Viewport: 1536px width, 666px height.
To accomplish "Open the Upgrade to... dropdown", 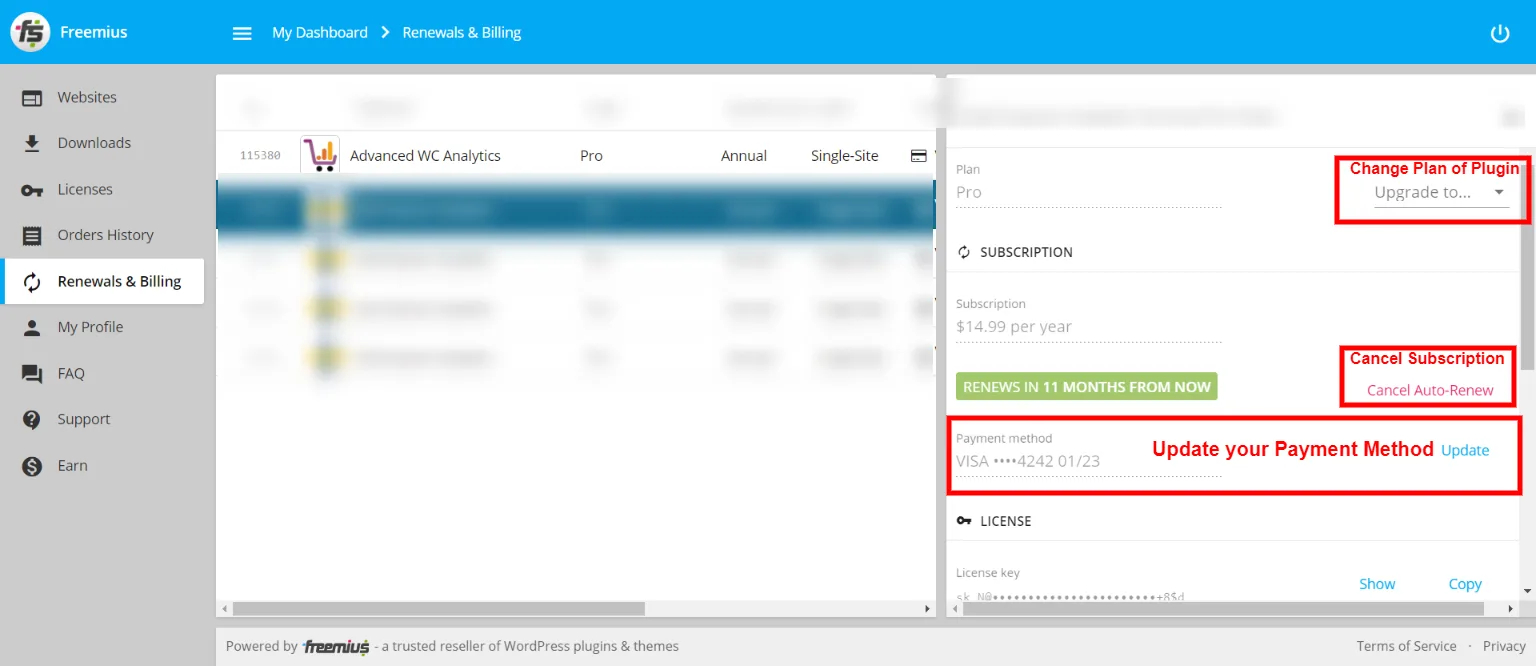I will (1440, 193).
